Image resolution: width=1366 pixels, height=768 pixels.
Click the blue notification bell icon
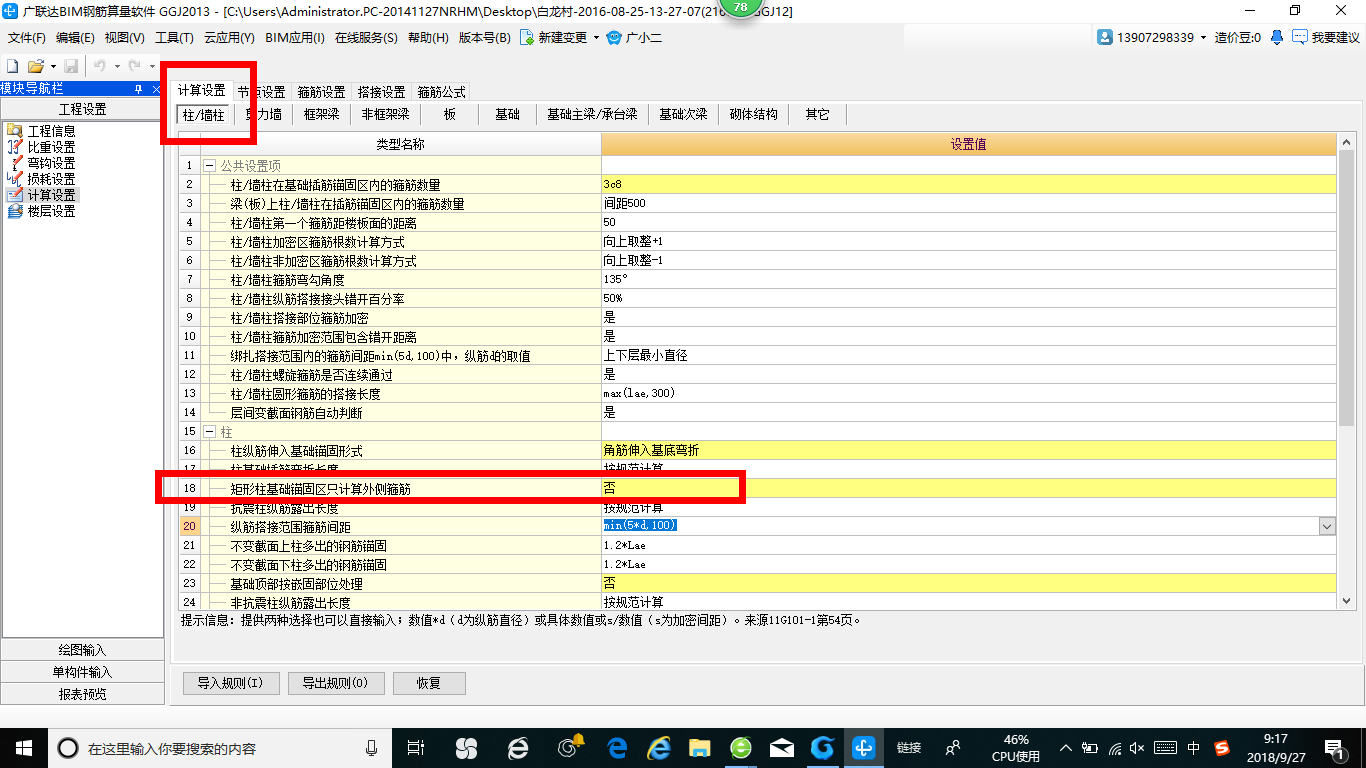(1277, 37)
